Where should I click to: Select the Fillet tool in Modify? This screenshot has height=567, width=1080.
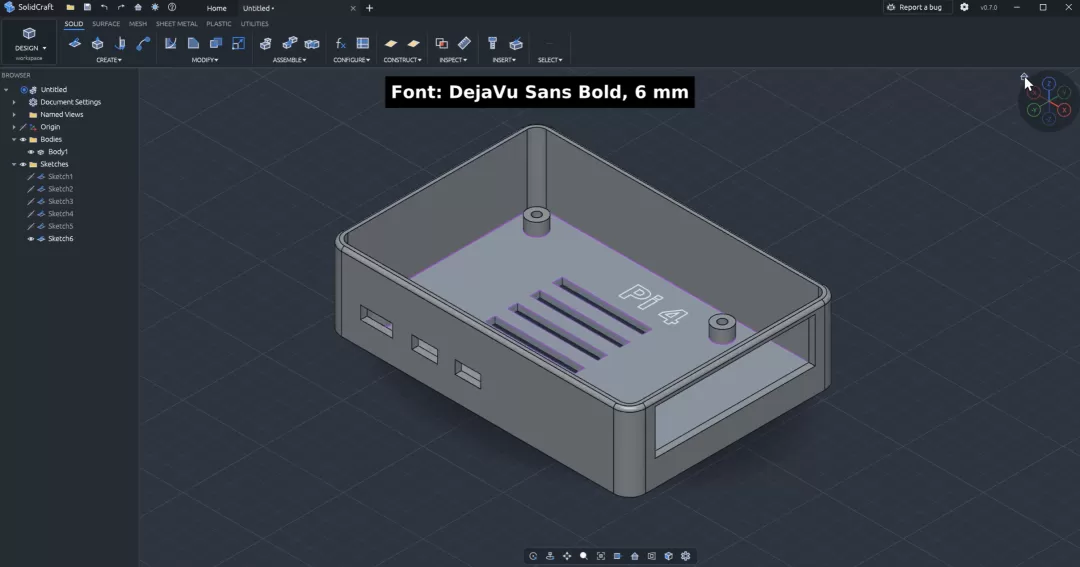point(170,43)
